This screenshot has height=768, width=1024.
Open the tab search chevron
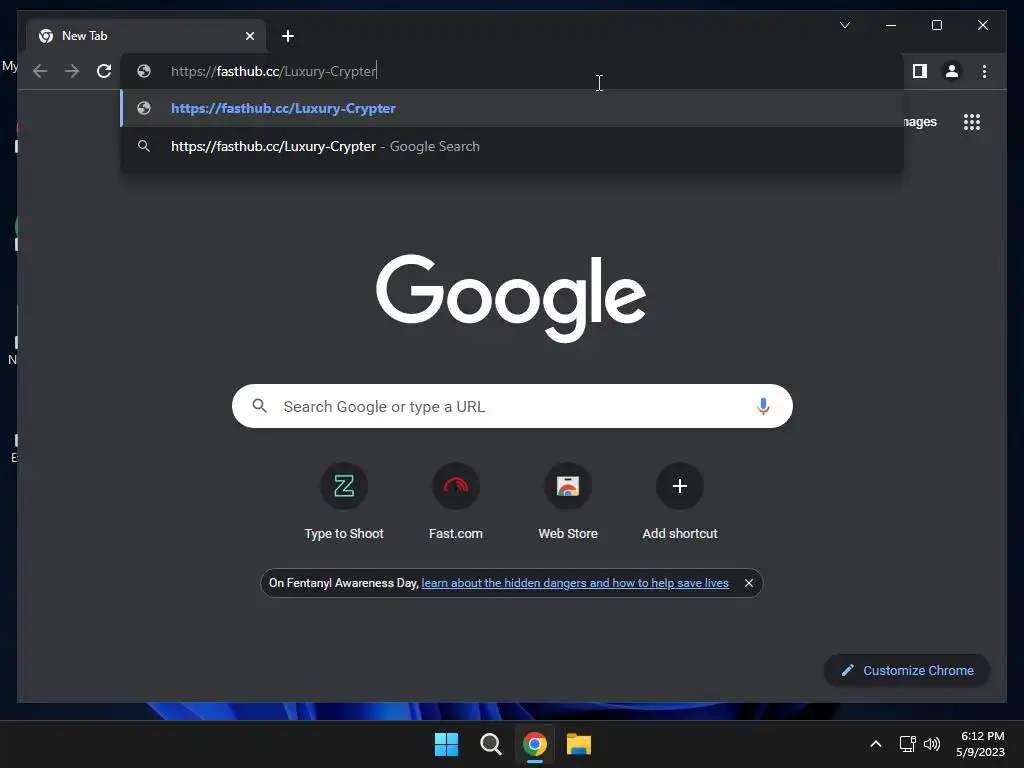844,25
